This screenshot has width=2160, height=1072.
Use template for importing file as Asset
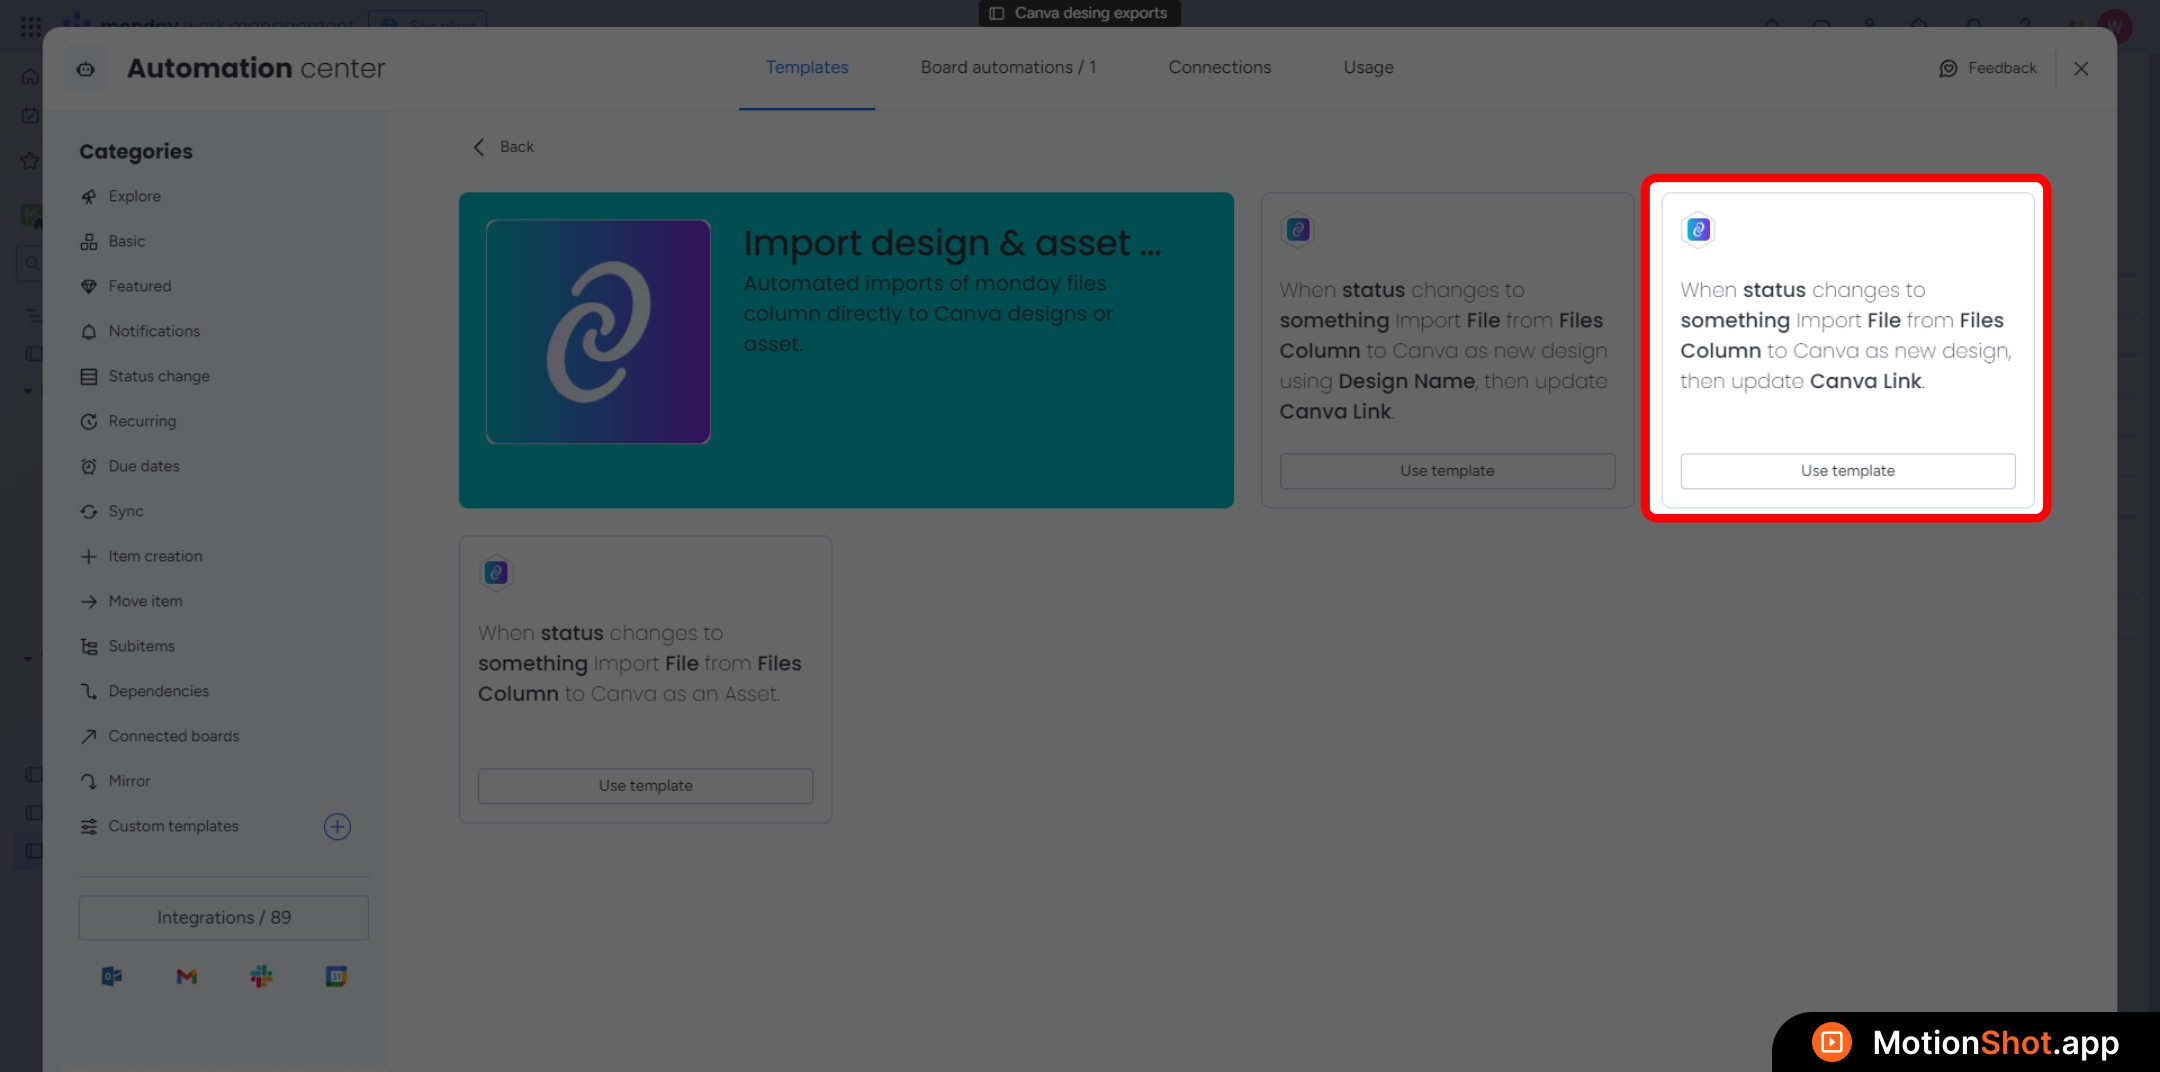tap(645, 786)
